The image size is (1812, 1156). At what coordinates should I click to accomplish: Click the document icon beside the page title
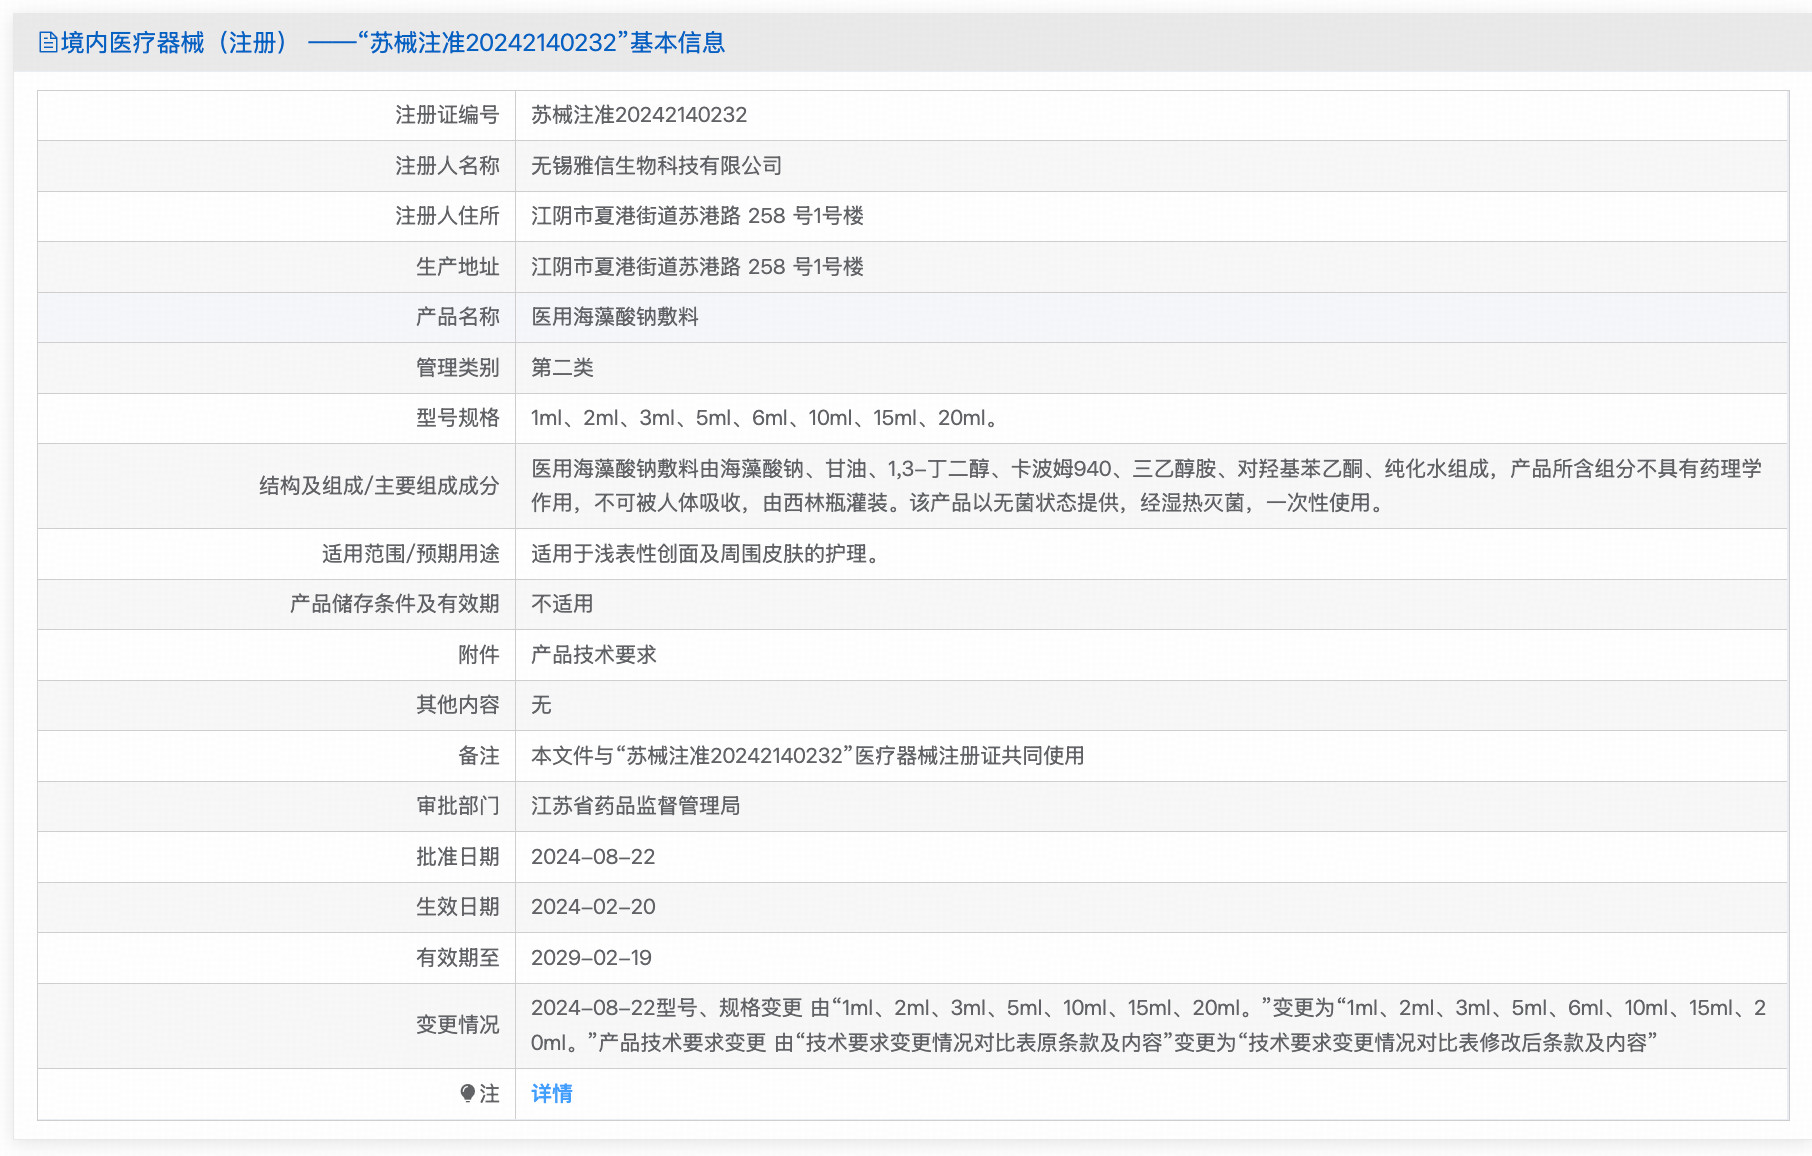tap(47, 43)
